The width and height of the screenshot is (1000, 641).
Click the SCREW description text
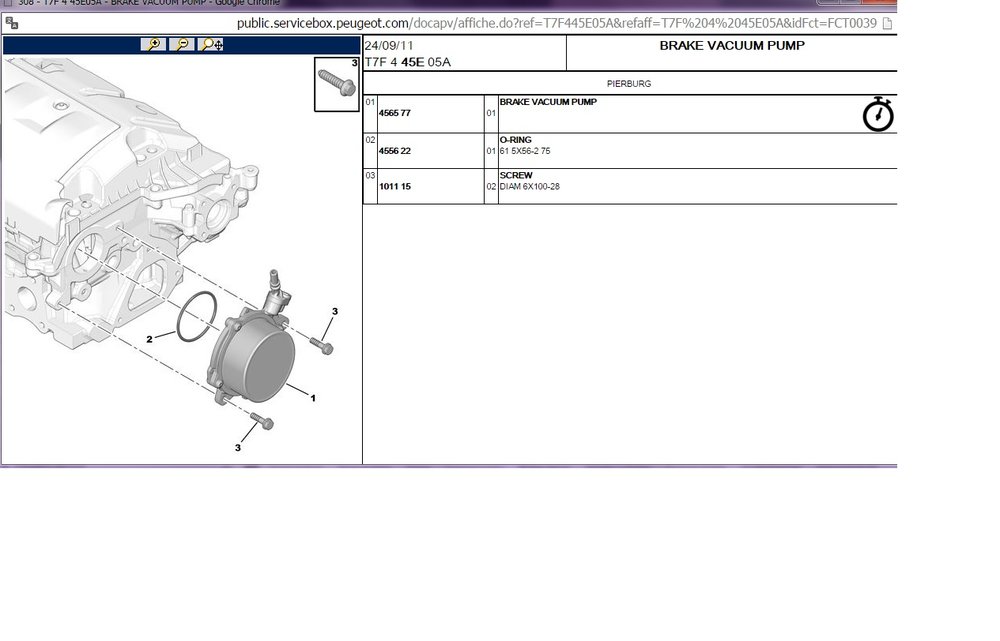click(x=516, y=175)
